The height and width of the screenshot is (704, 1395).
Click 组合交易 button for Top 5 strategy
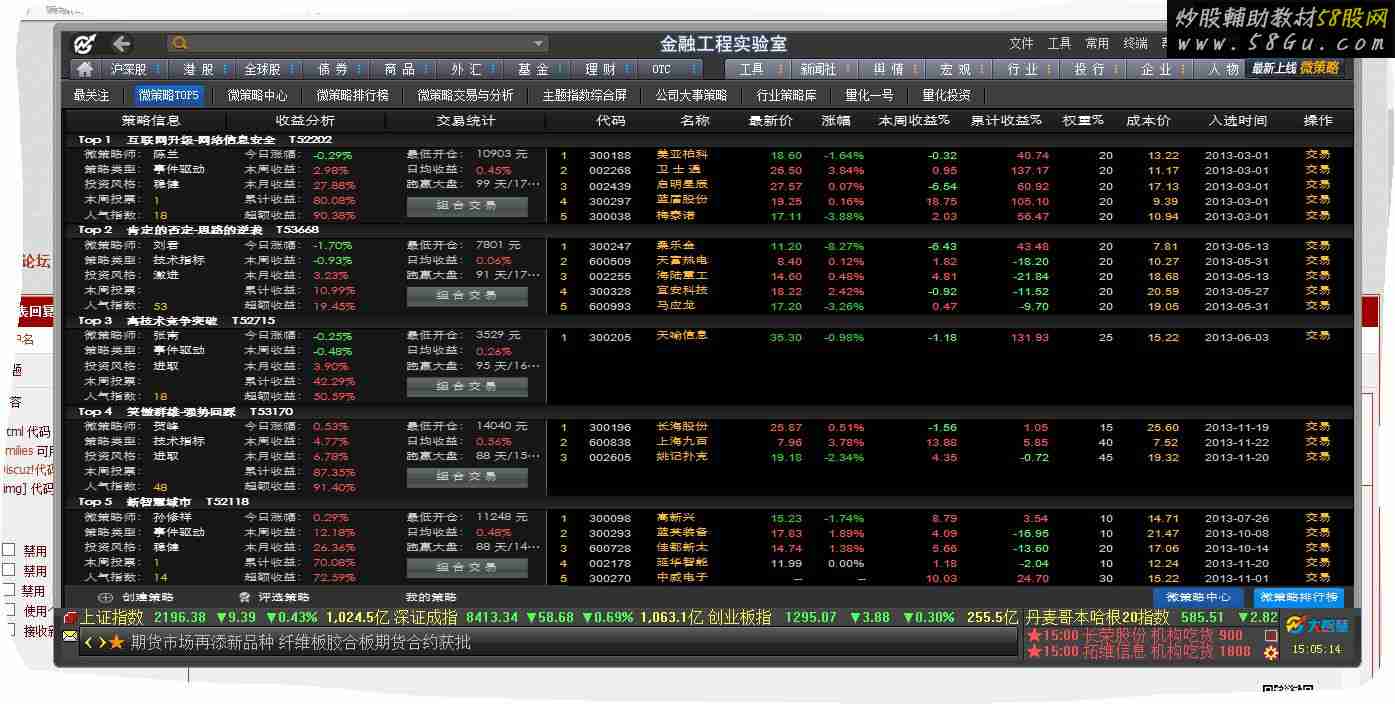point(467,567)
